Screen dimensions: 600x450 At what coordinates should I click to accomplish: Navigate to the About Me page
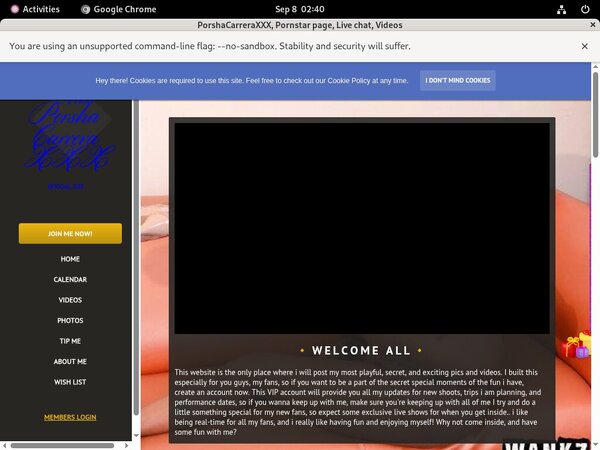coord(70,362)
